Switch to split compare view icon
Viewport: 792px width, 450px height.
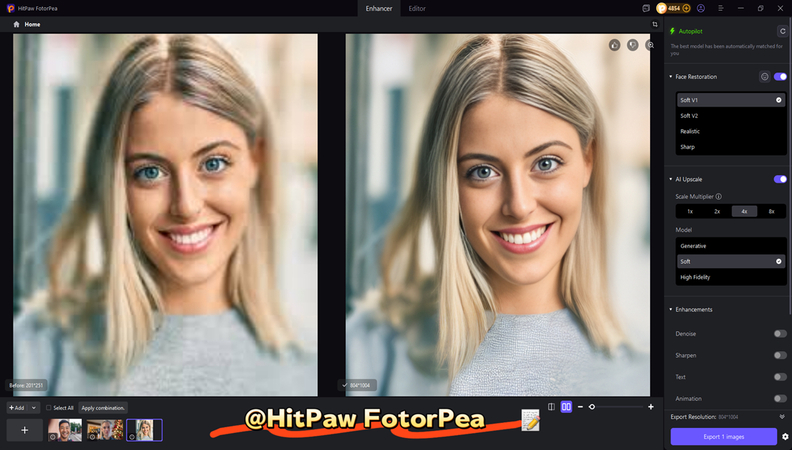coord(552,407)
